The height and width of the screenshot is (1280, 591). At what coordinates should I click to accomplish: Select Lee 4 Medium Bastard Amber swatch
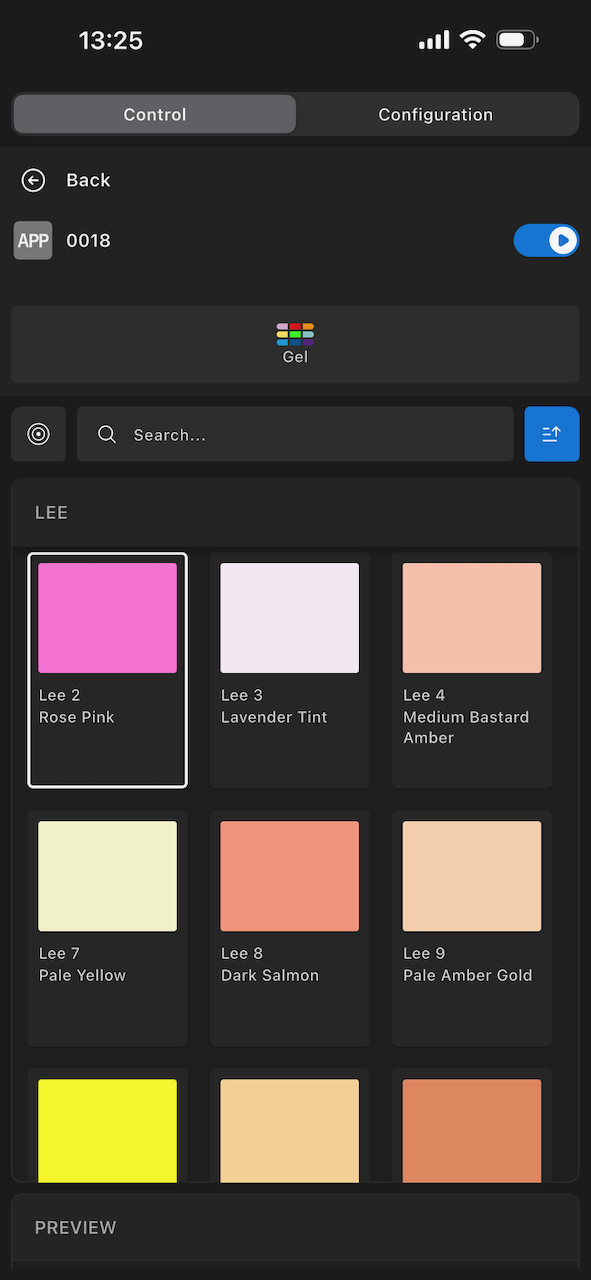tap(472, 670)
